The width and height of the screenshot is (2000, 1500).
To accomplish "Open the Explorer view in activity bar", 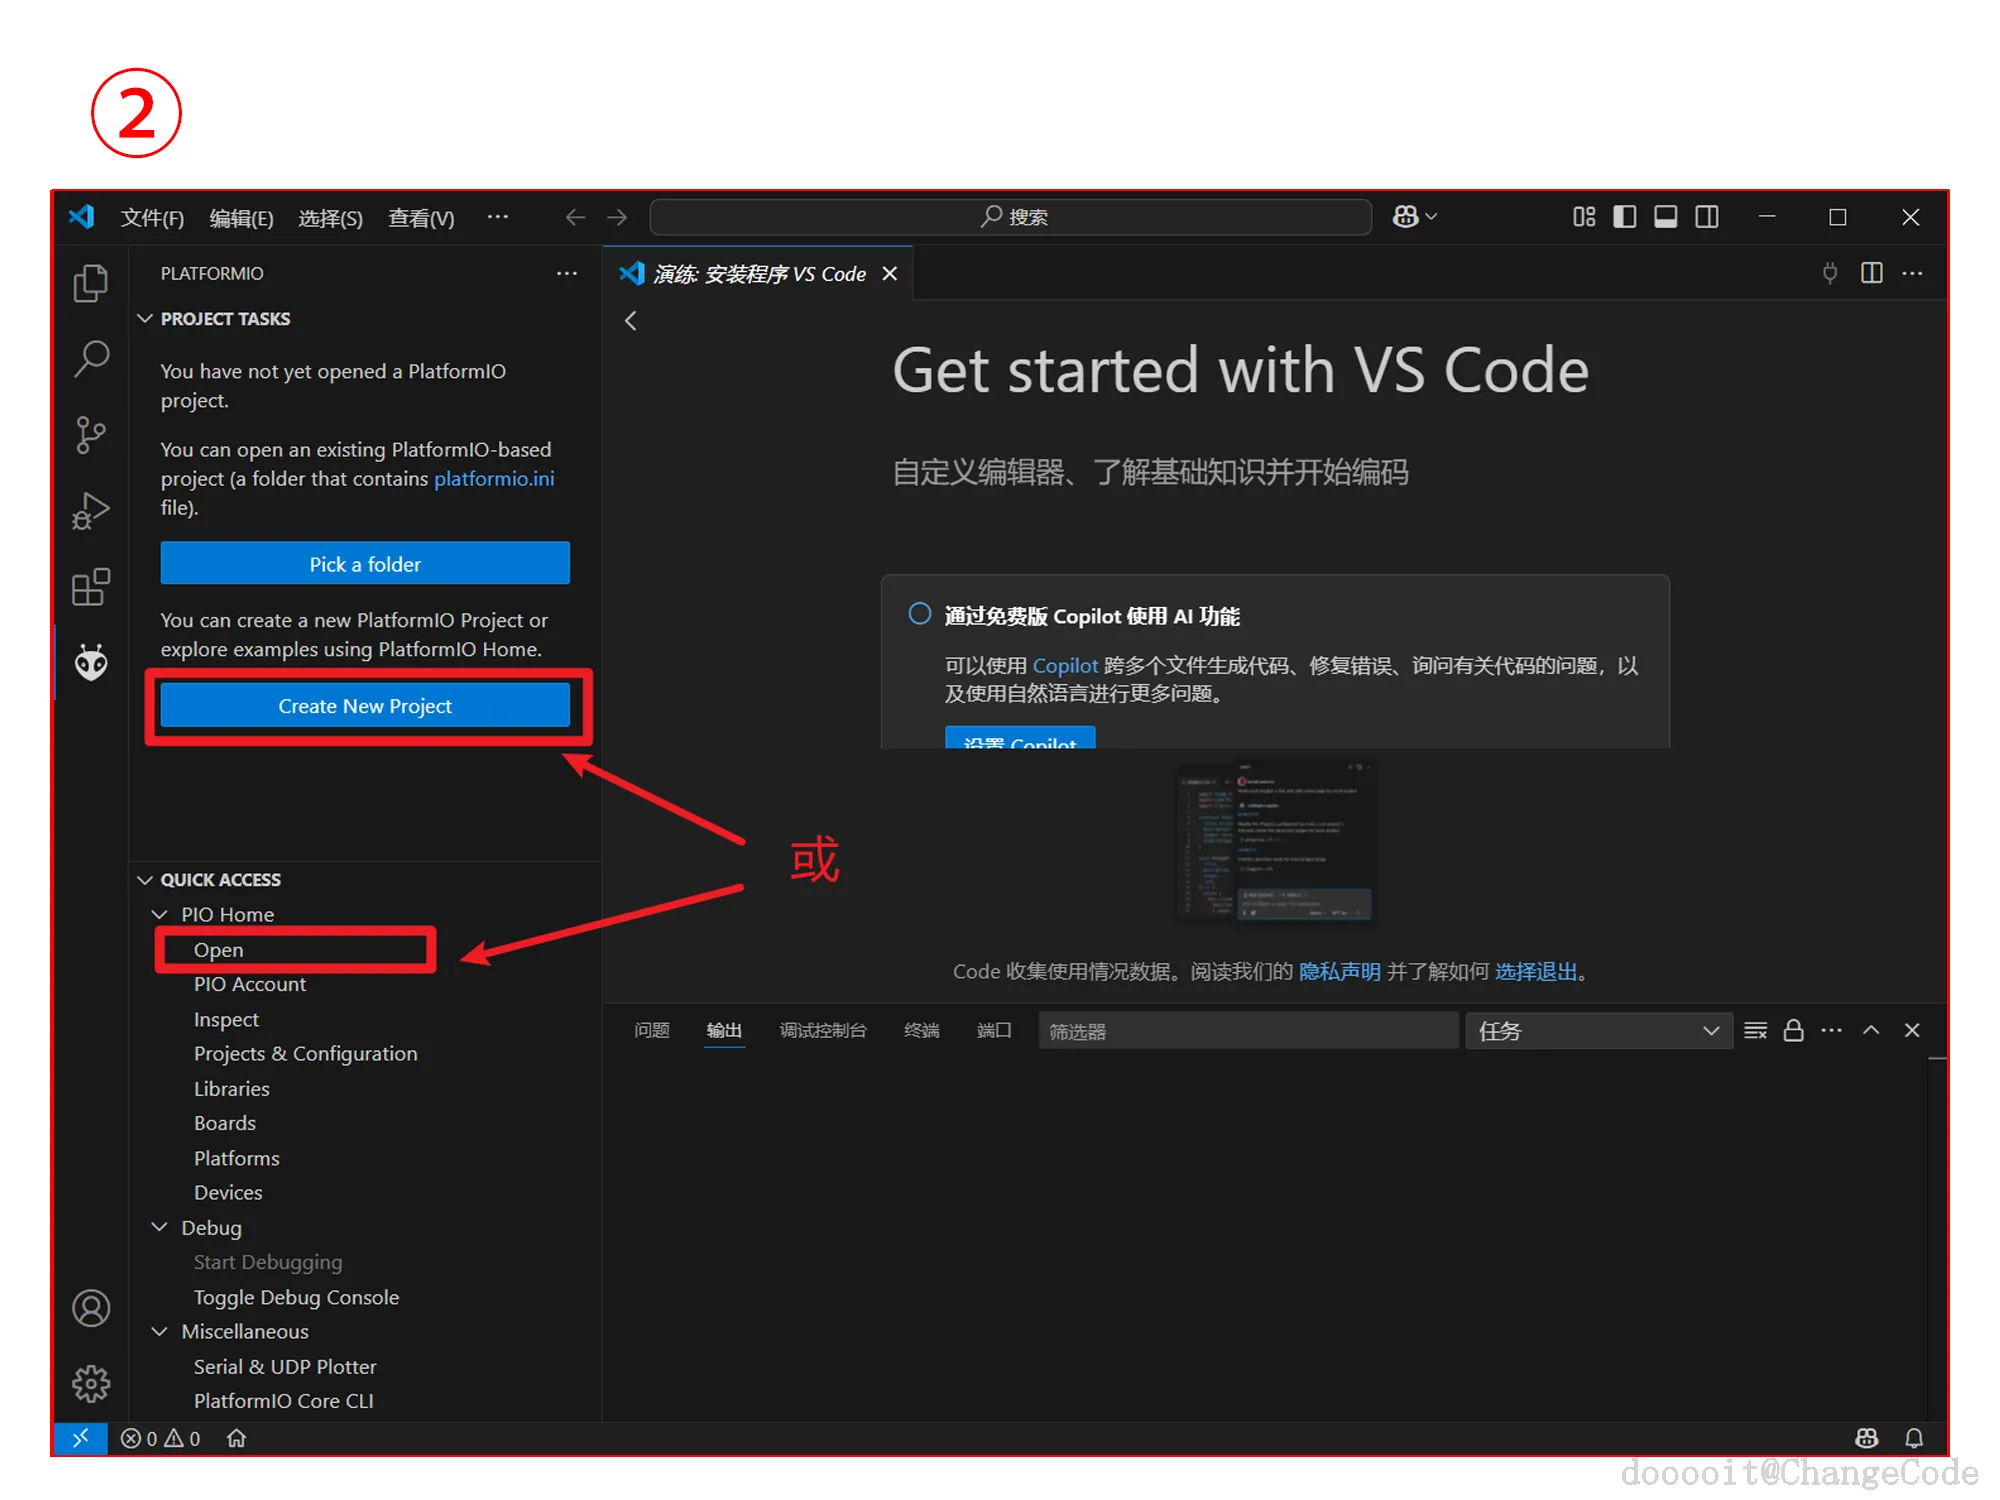I will click(91, 284).
